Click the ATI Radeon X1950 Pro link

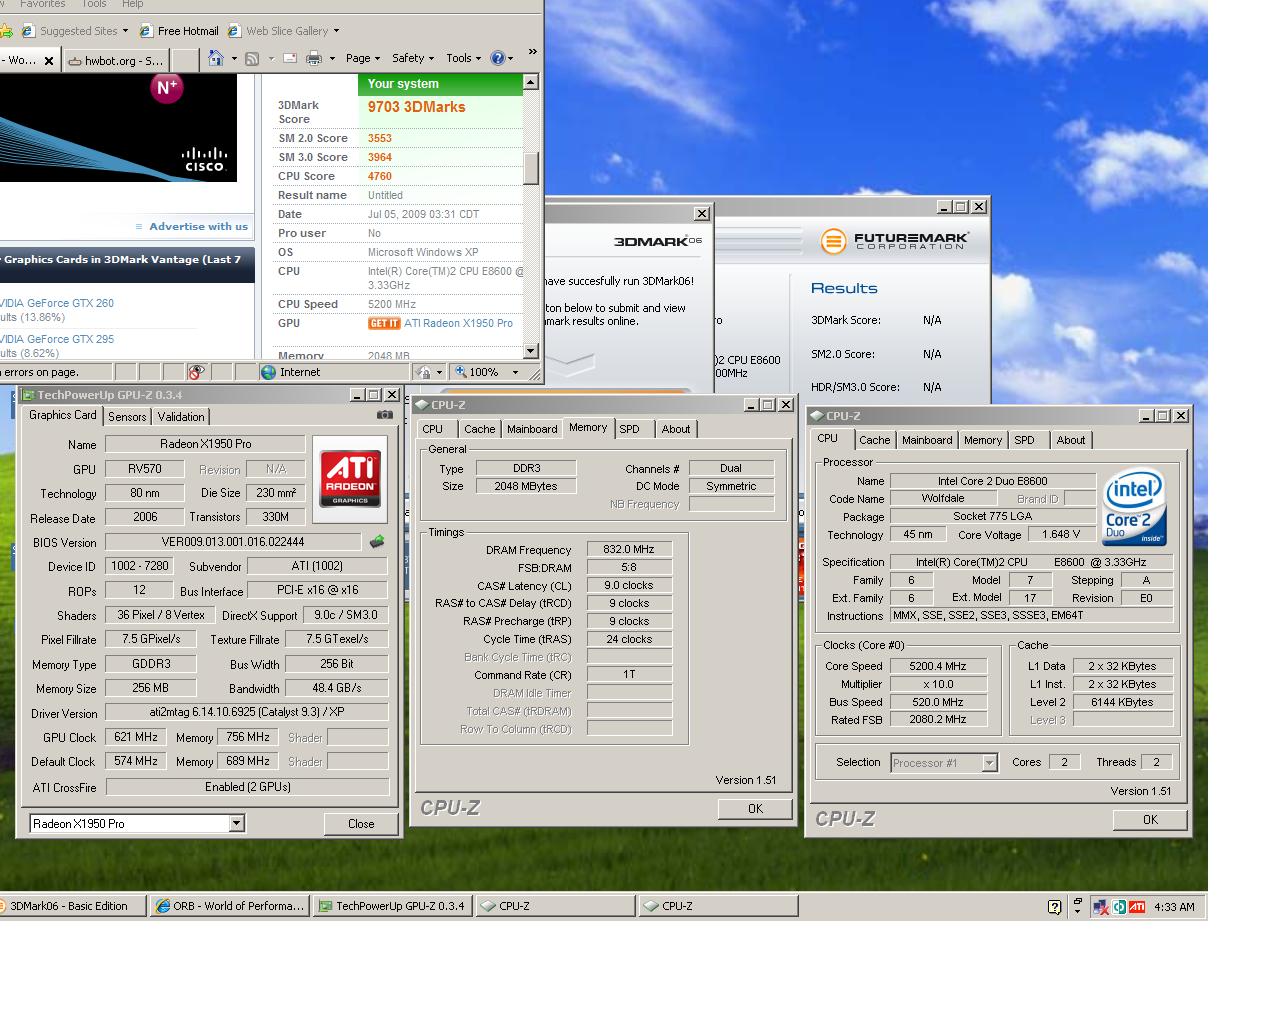pos(458,323)
